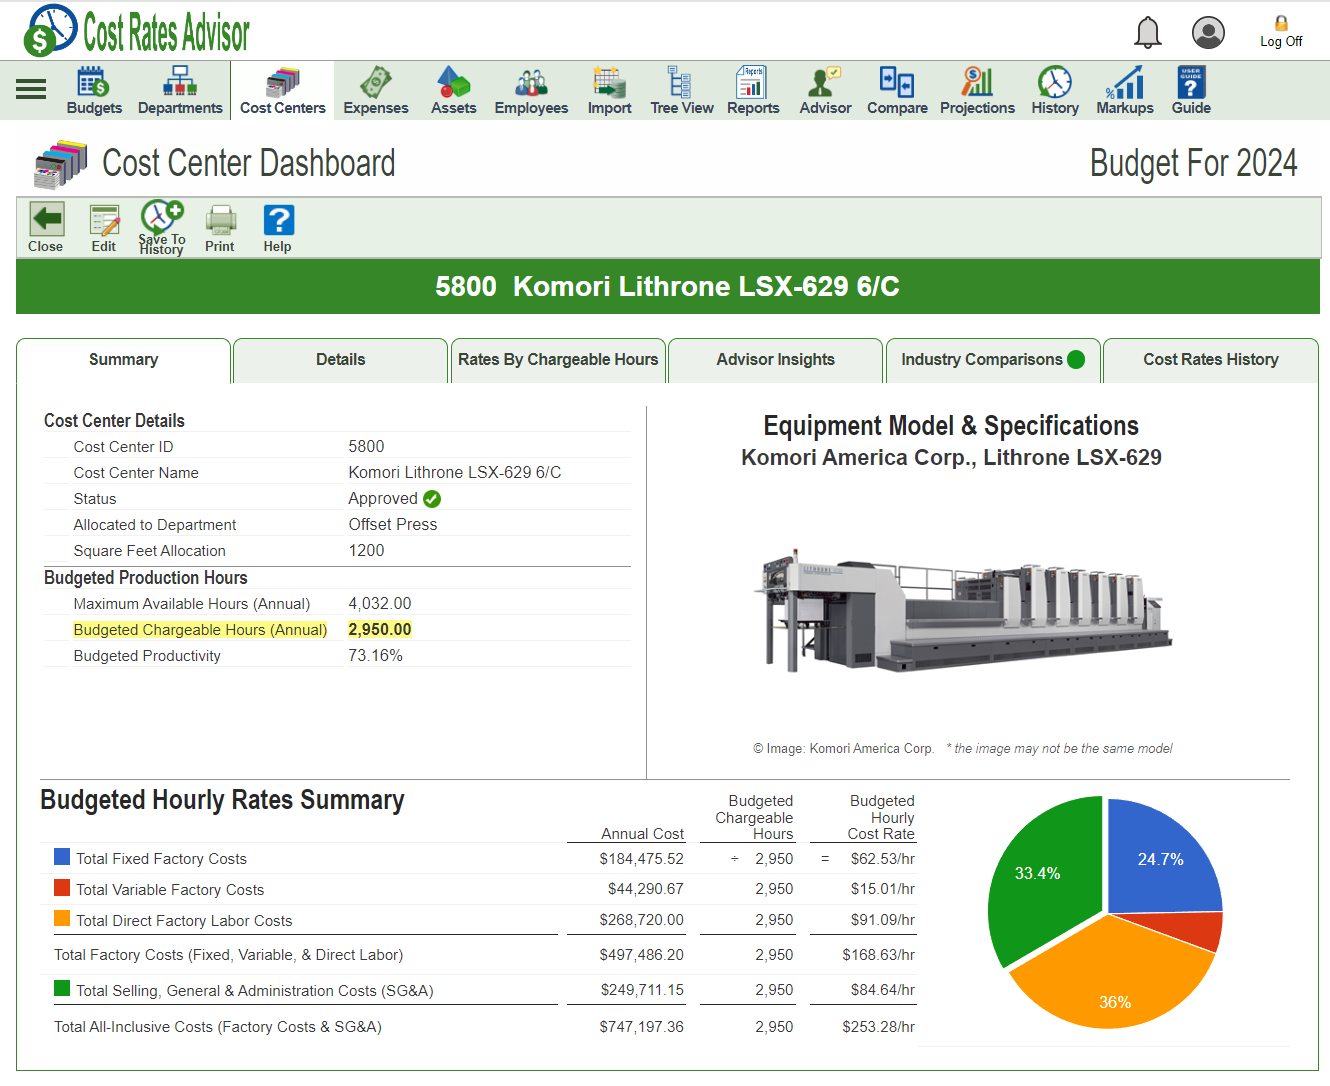Click the Komori press image
Screen dimensions: 1330x1086
tap(962, 610)
